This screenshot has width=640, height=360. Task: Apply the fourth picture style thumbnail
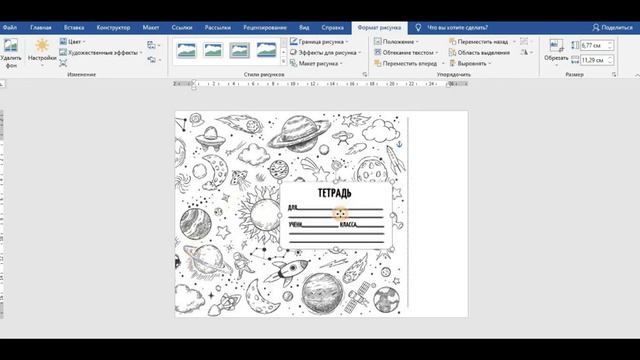click(266, 50)
